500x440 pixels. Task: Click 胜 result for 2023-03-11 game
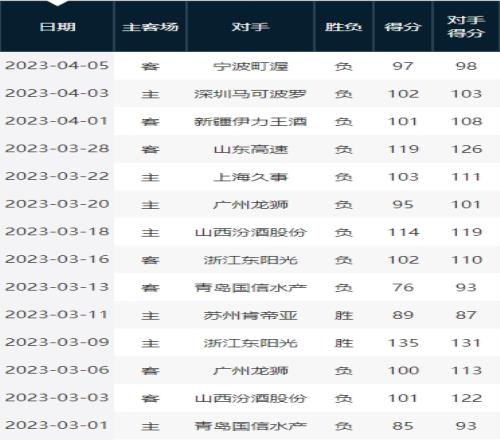(344, 315)
